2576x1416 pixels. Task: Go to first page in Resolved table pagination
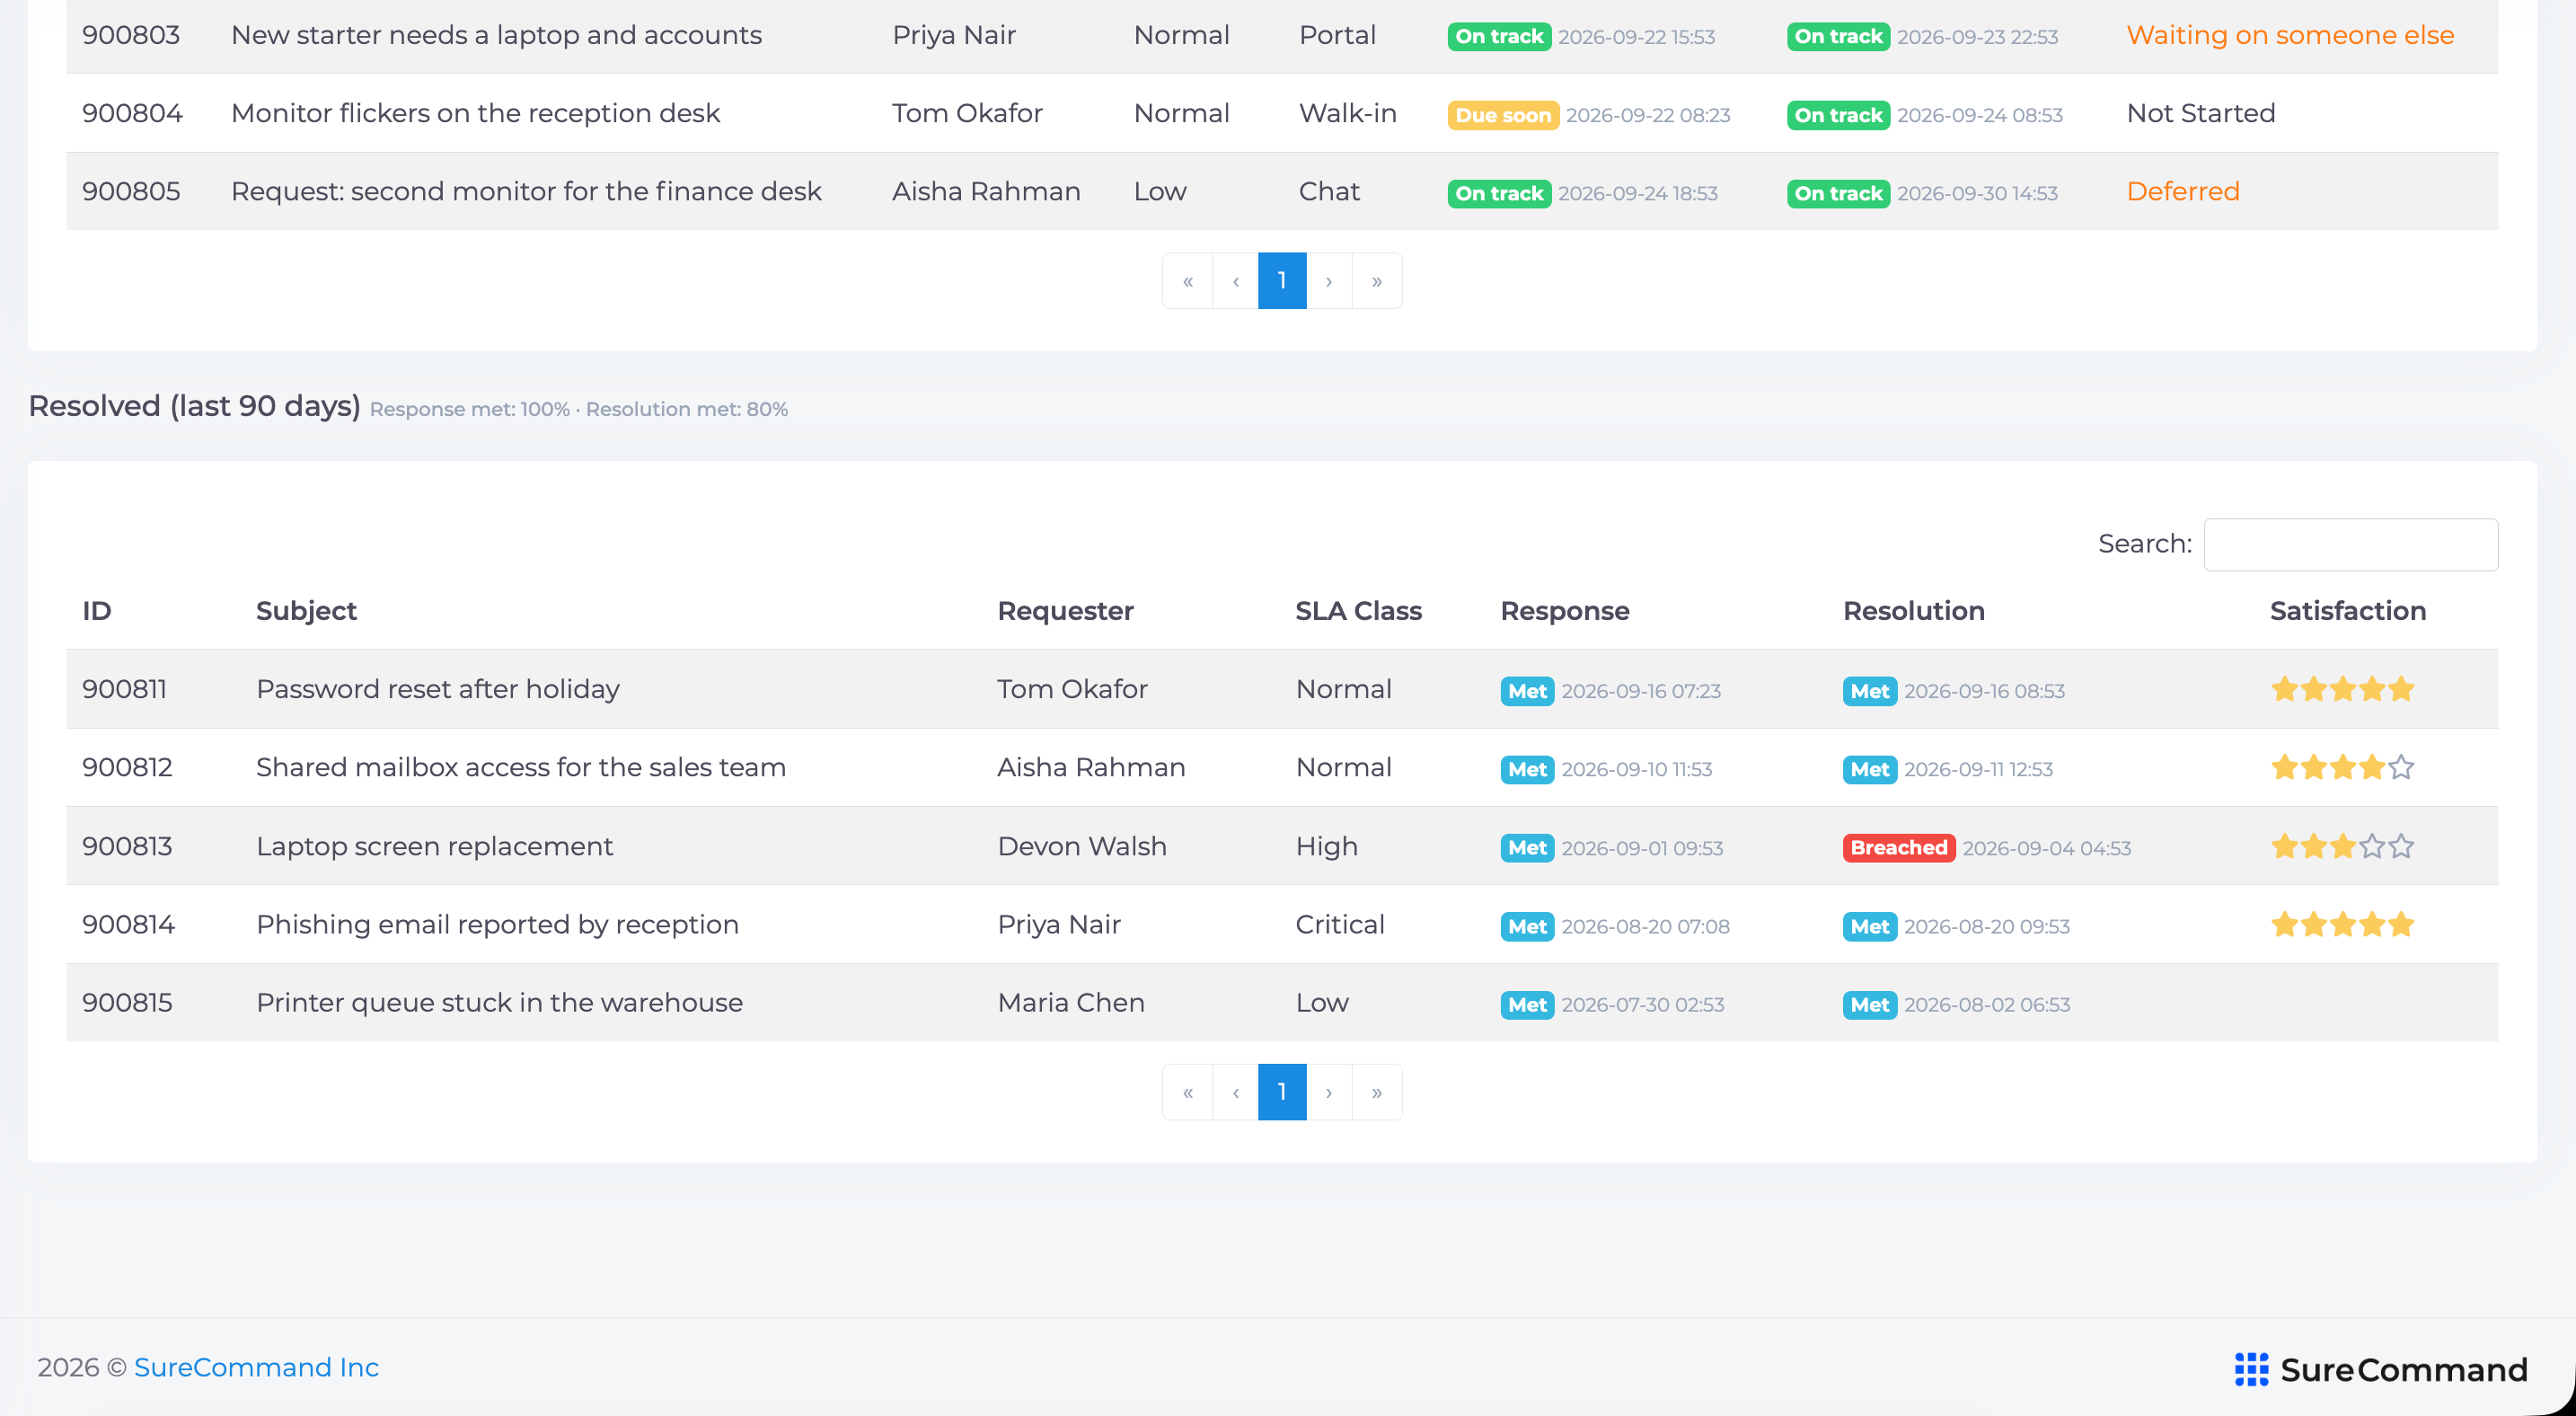coord(1188,1092)
